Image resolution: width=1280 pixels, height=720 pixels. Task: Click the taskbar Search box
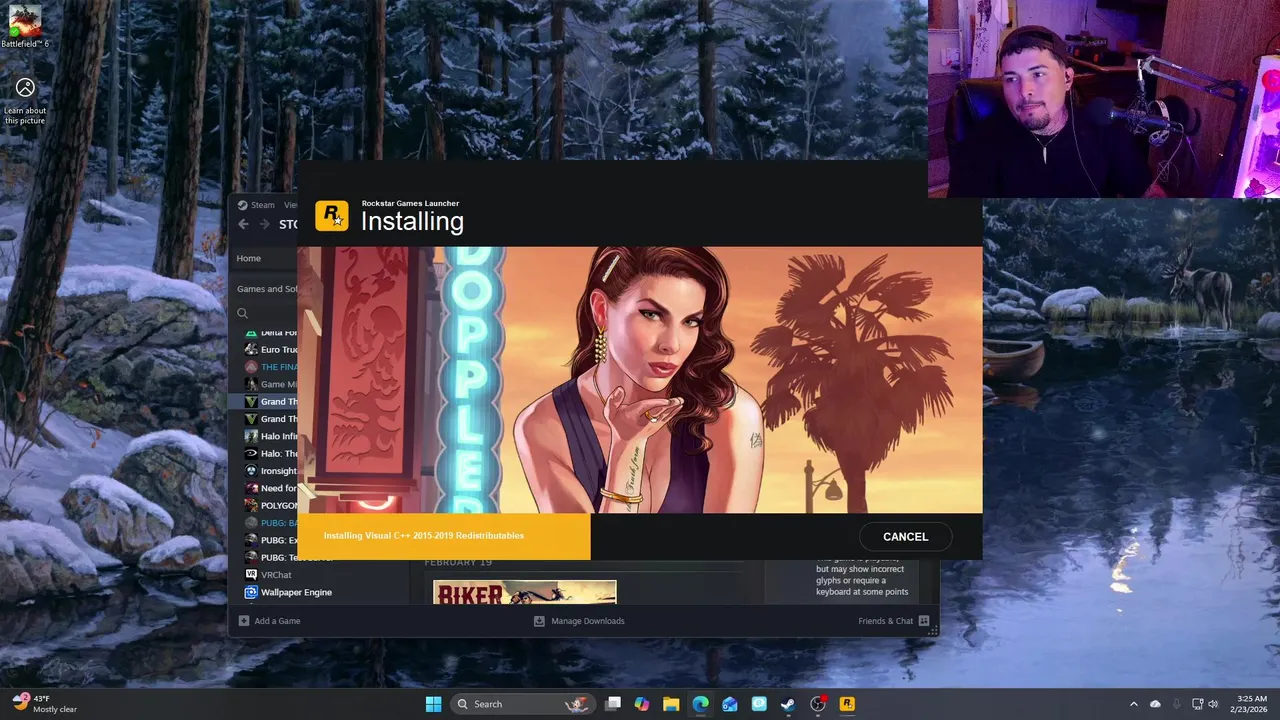[x=522, y=704]
